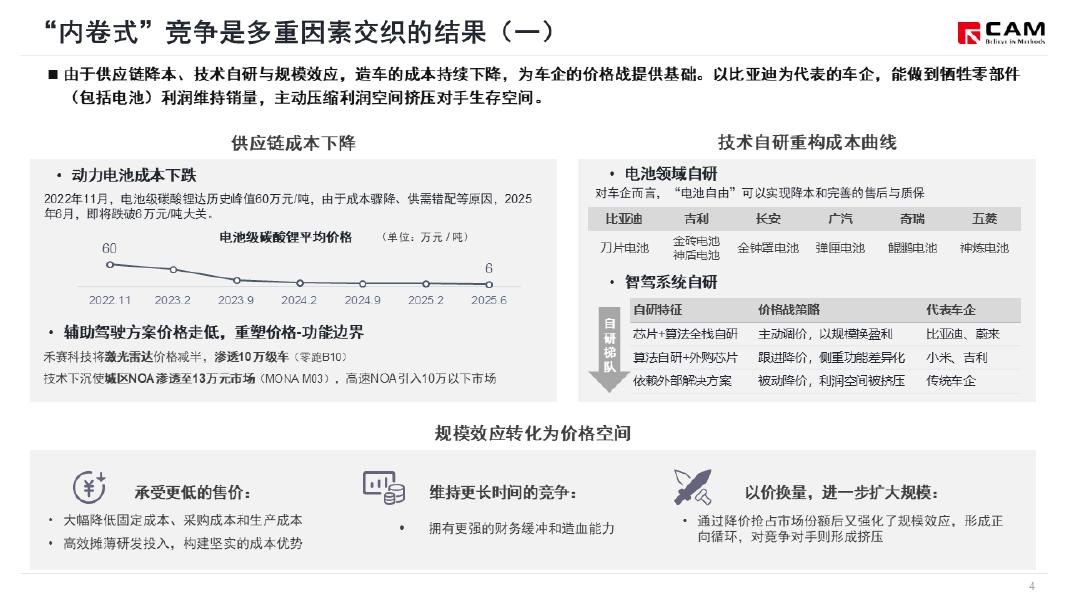Click the 代表车企 table header
Image resolution: width=1067 pixels, height=600 pixels.
[x=951, y=310]
